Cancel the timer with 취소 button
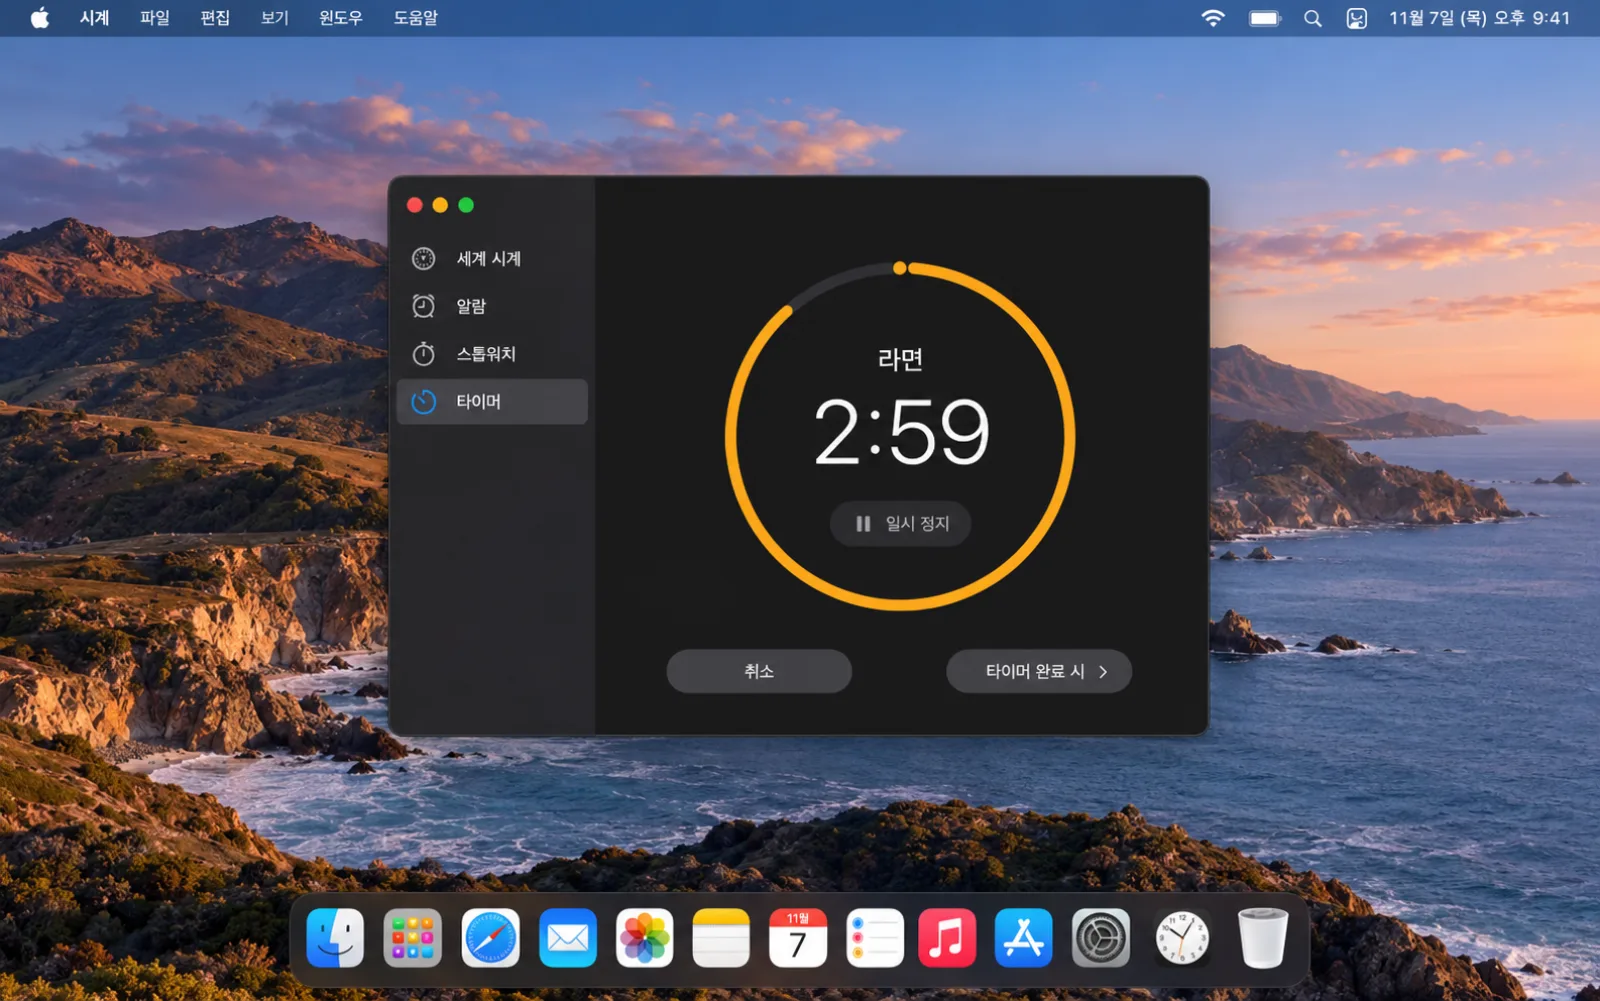 click(759, 671)
